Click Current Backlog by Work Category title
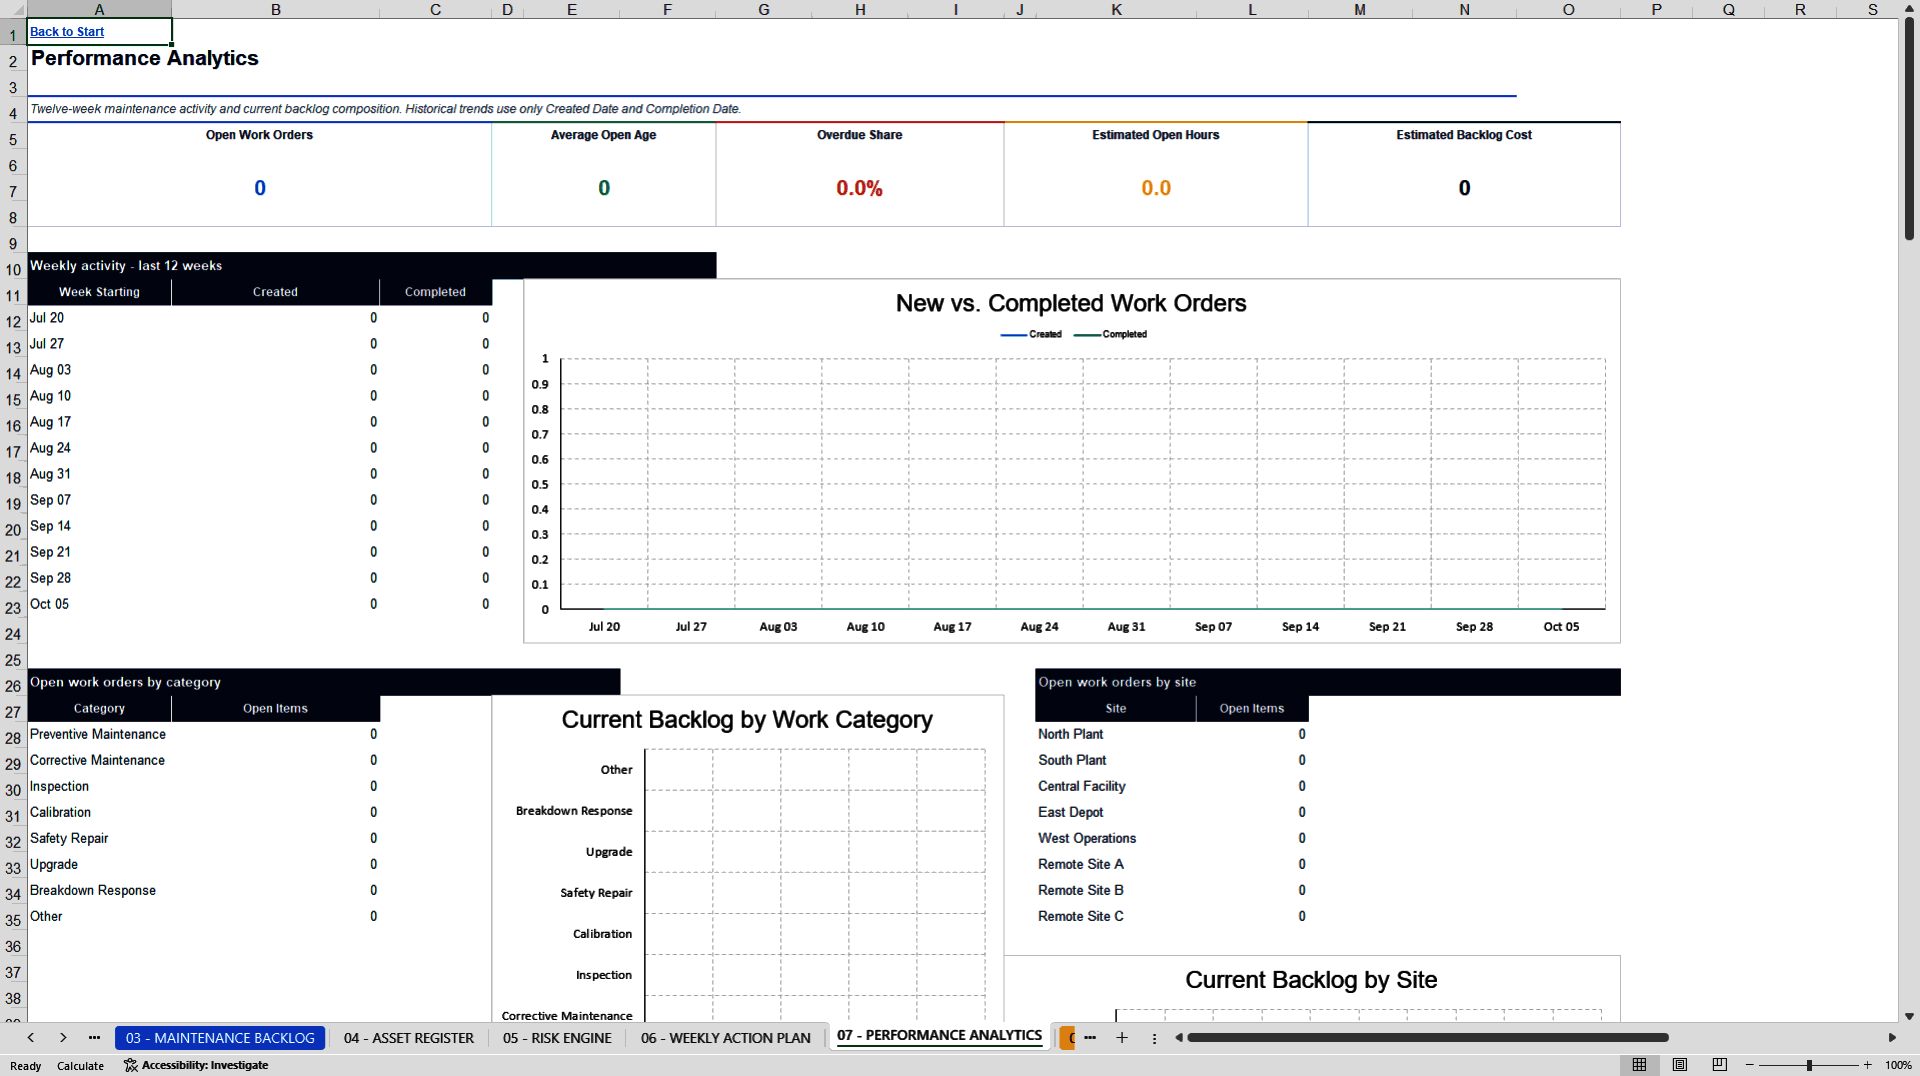This screenshot has width=1920, height=1076. pyautogui.click(x=747, y=719)
